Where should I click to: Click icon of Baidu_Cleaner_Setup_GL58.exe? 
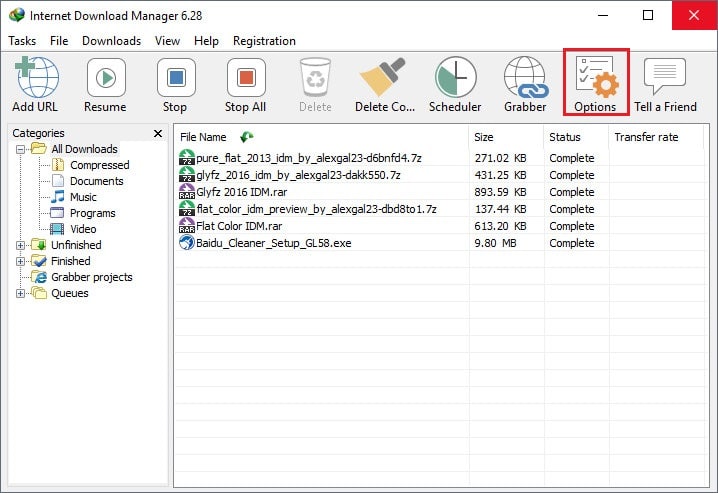(186, 243)
